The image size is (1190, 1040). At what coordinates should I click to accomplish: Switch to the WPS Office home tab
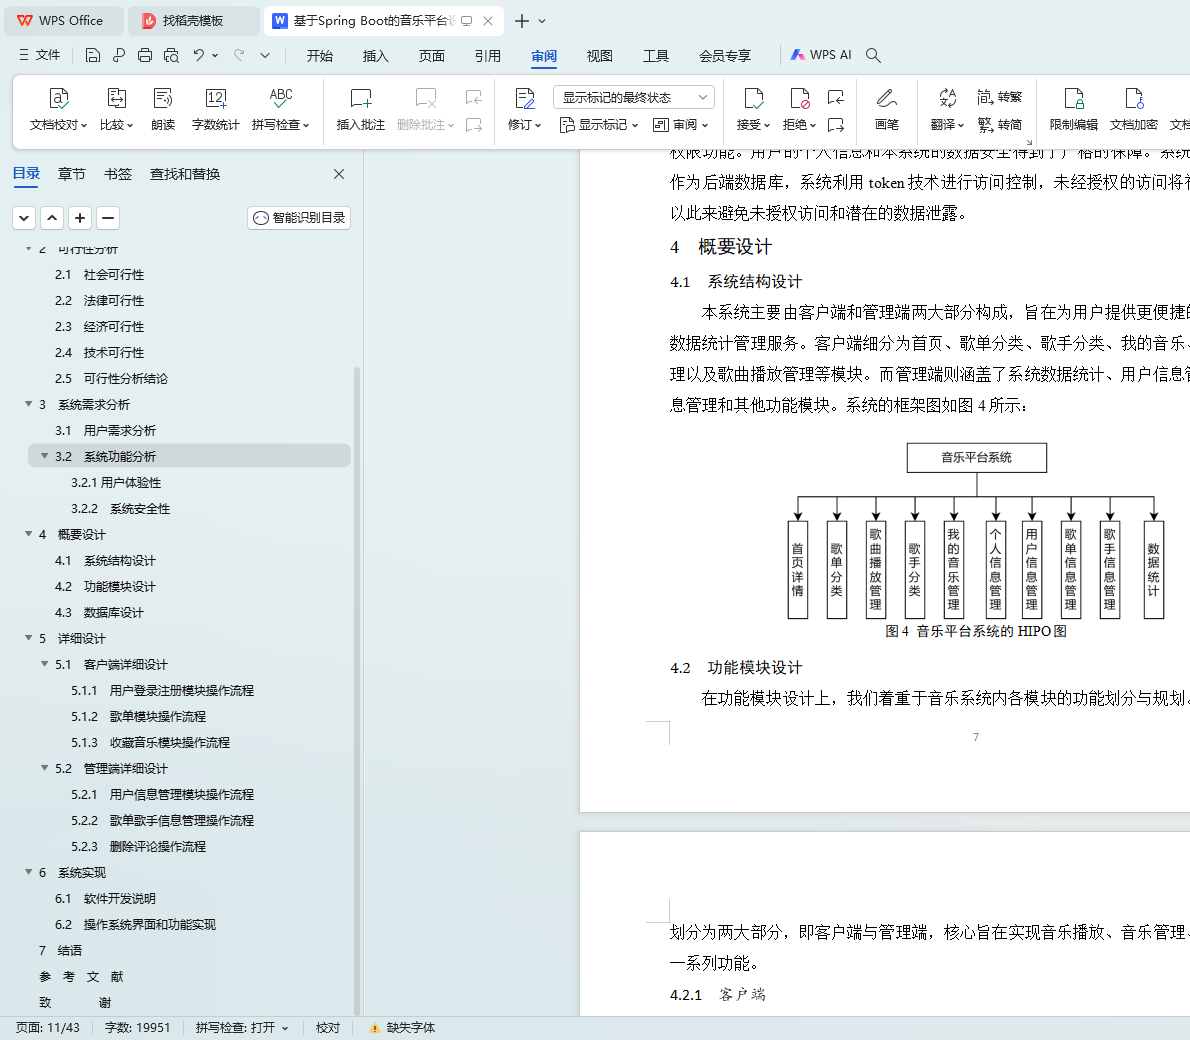pyautogui.click(x=63, y=20)
